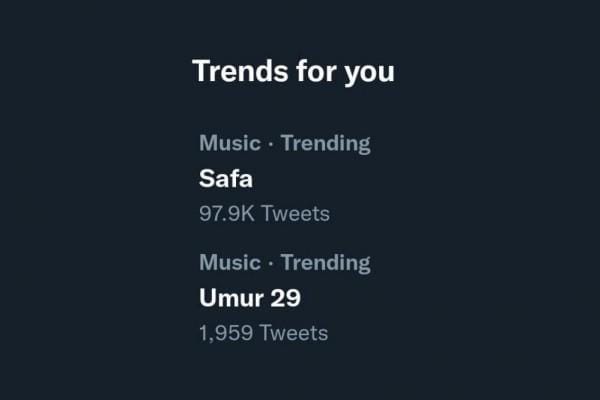Click the word Trending above Umur 29
600x400 pixels.
[325, 263]
